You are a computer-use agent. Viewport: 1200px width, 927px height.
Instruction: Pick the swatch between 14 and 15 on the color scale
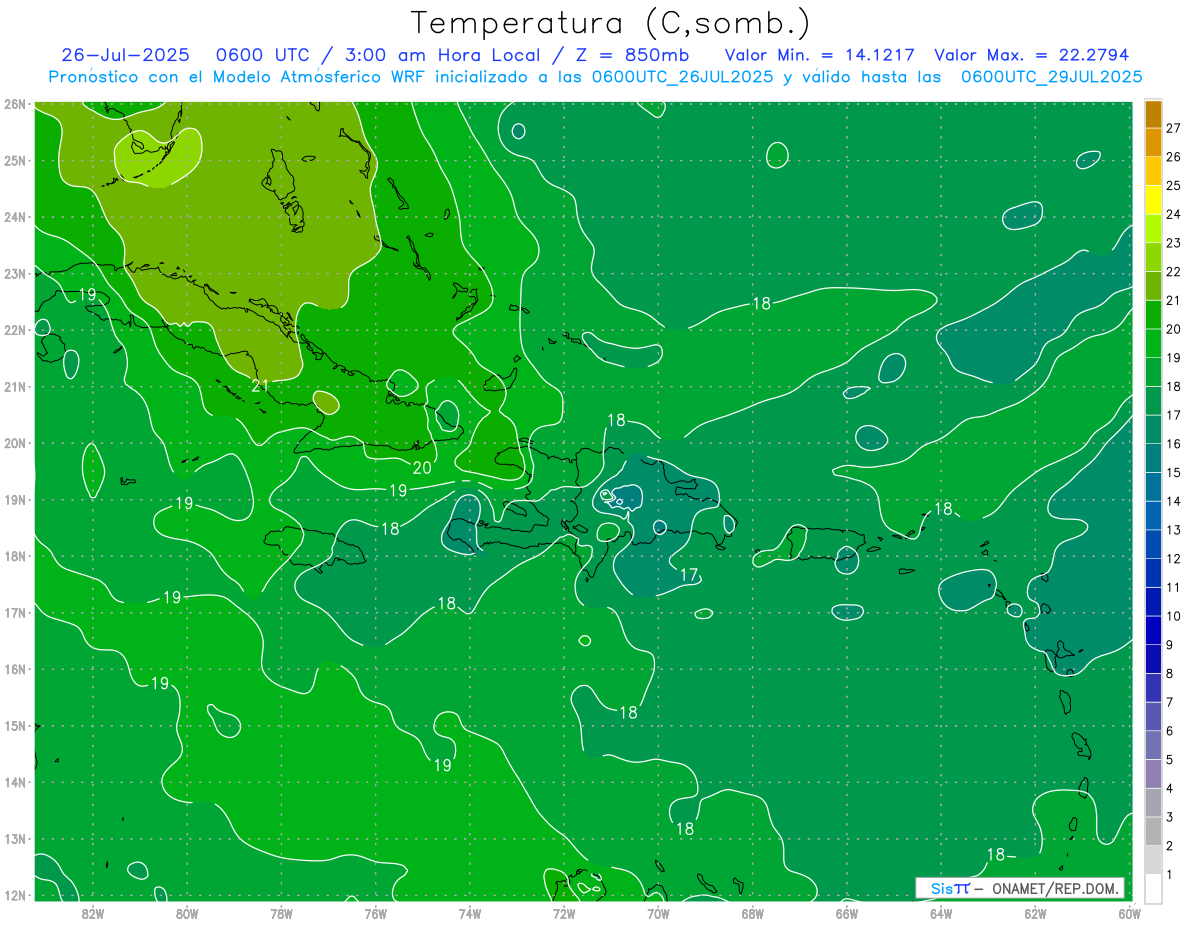(x=1153, y=486)
